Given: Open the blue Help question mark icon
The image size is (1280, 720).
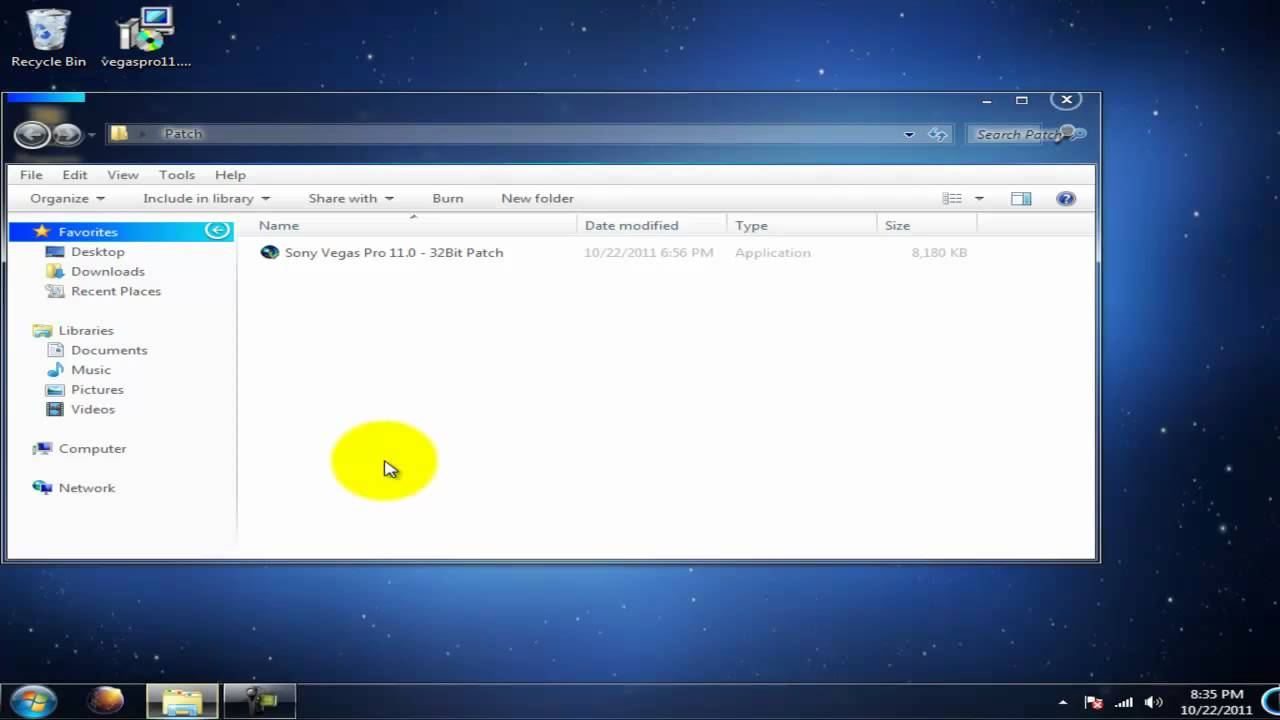Looking at the screenshot, I should coord(1066,198).
